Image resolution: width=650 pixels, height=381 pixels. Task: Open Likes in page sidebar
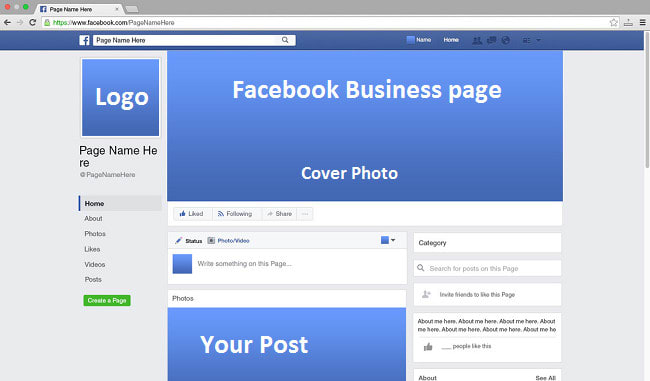point(92,249)
